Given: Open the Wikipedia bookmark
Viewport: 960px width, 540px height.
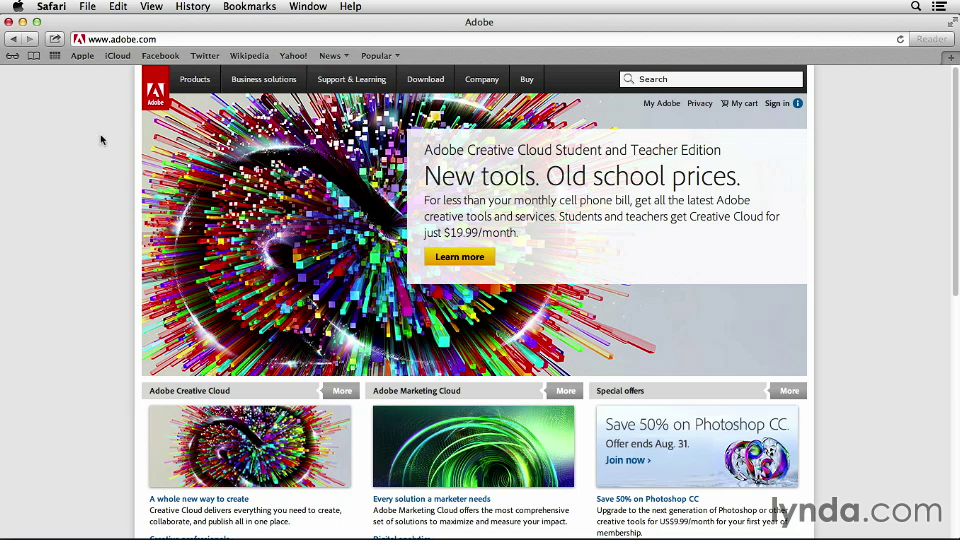Looking at the screenshot, I should click(x=249, y=56).
